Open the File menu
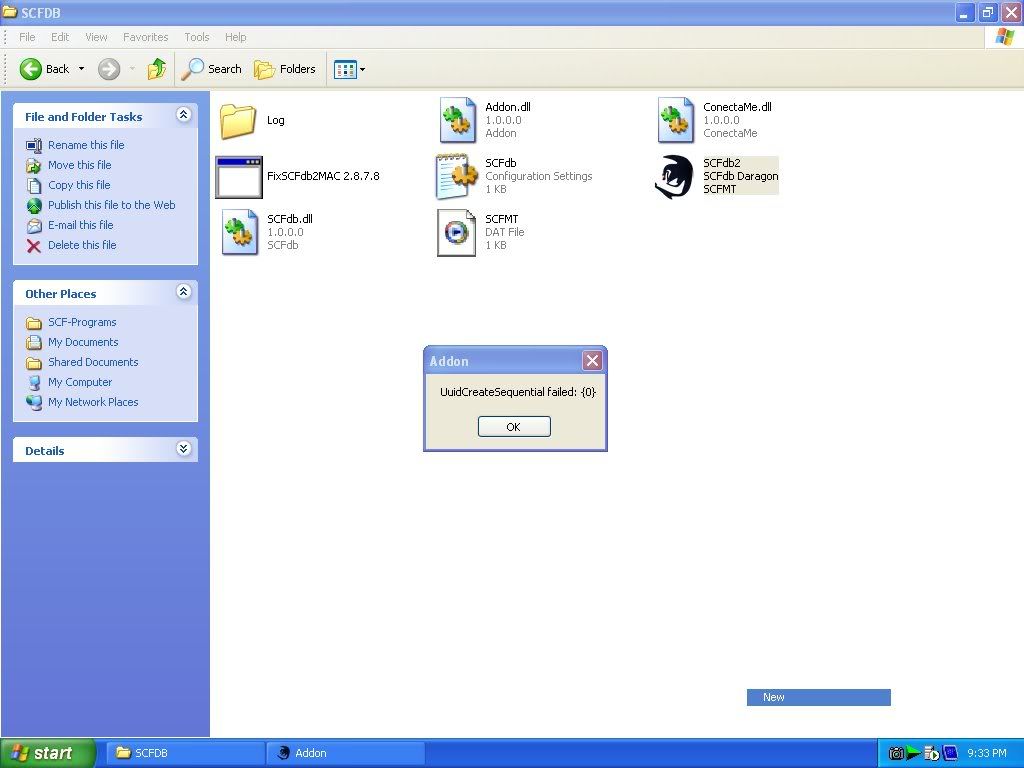1024x768 pixels. click(27, 37)
